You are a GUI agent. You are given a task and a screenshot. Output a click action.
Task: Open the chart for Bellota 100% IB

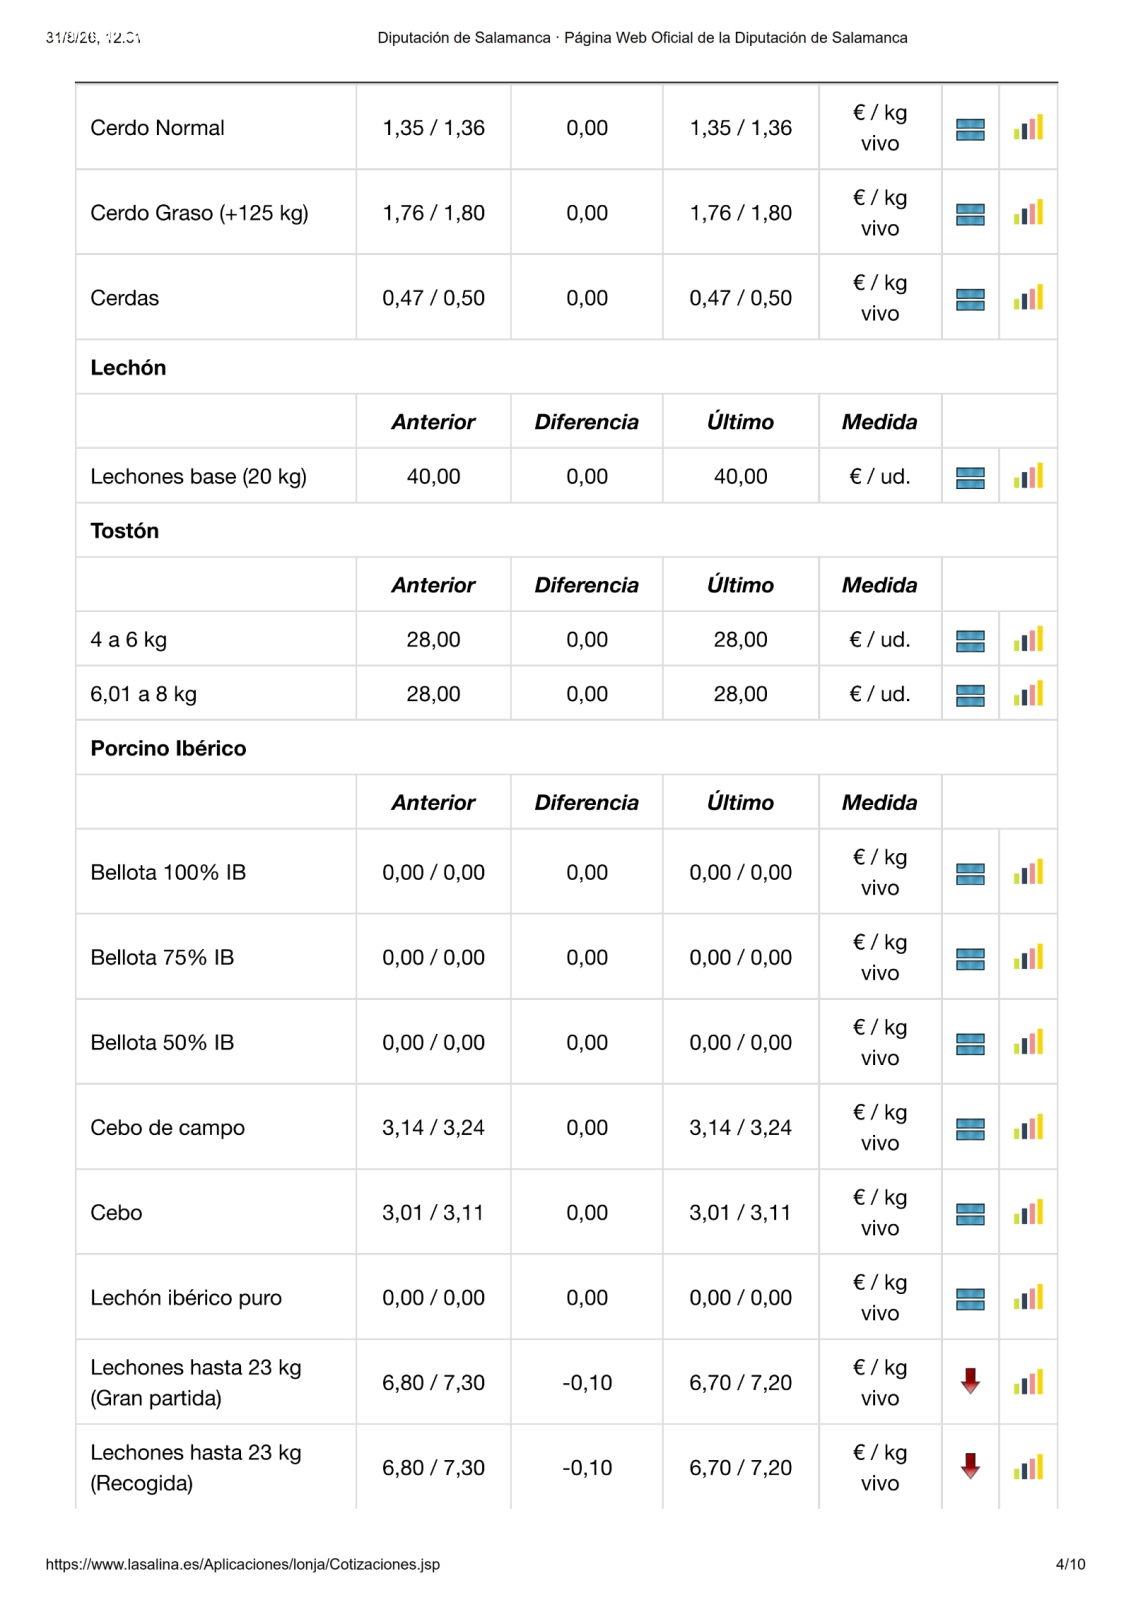1028,872
